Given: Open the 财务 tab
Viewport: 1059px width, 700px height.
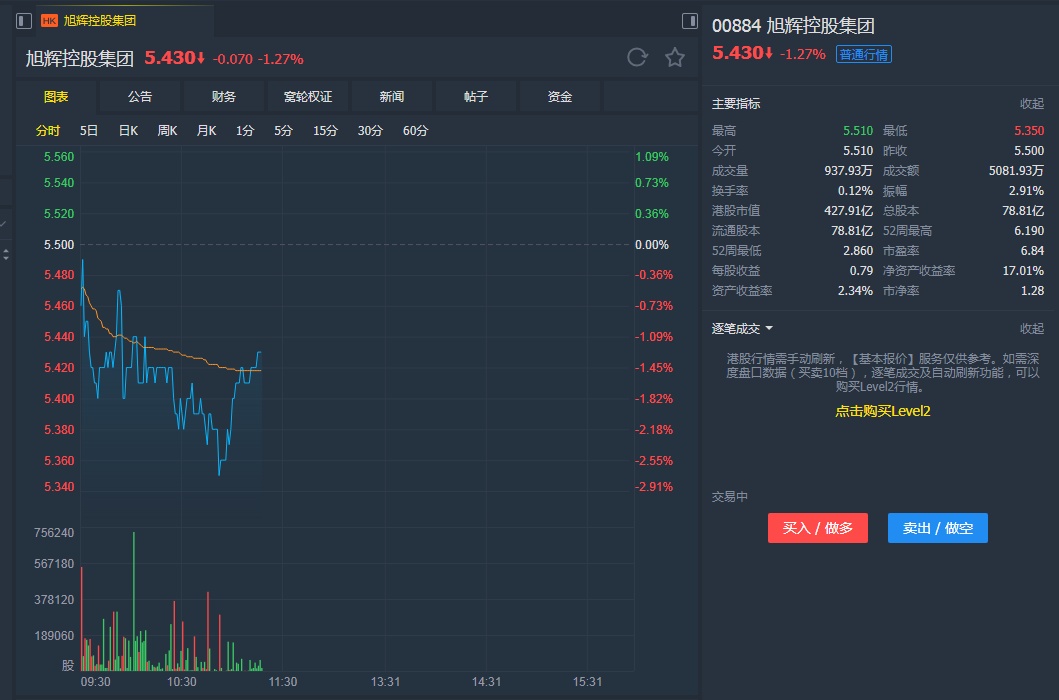Looking at the screenshot, I should [224, 97].
